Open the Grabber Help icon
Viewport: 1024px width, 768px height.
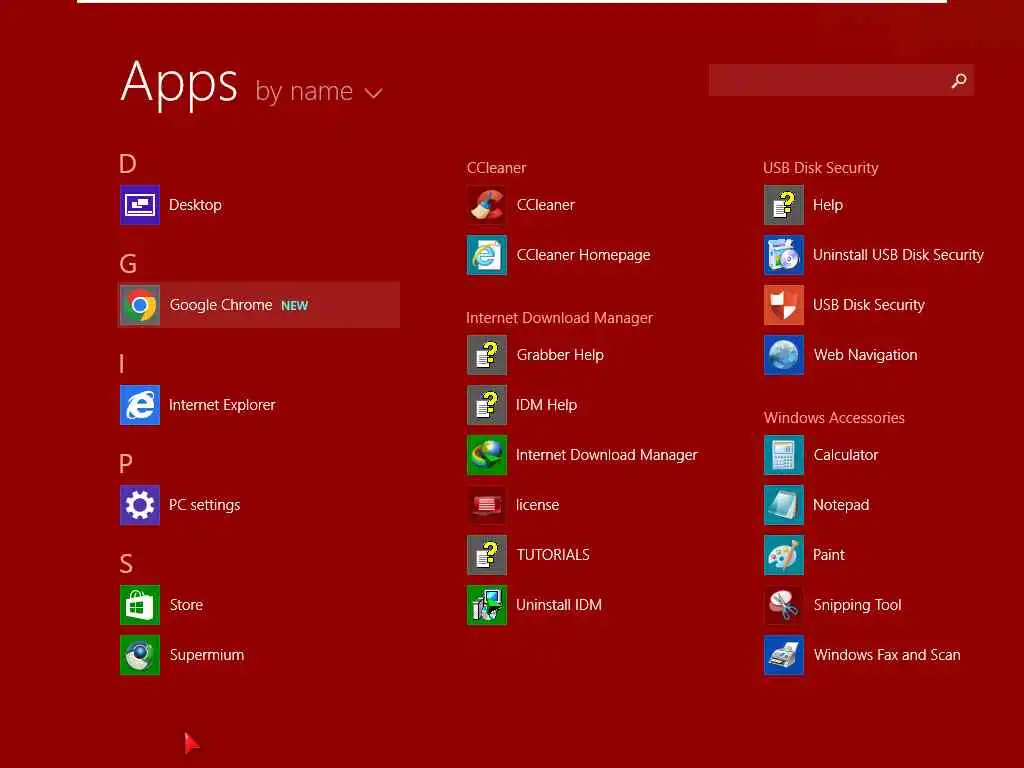pyautogui.click(x=487, y=355)
